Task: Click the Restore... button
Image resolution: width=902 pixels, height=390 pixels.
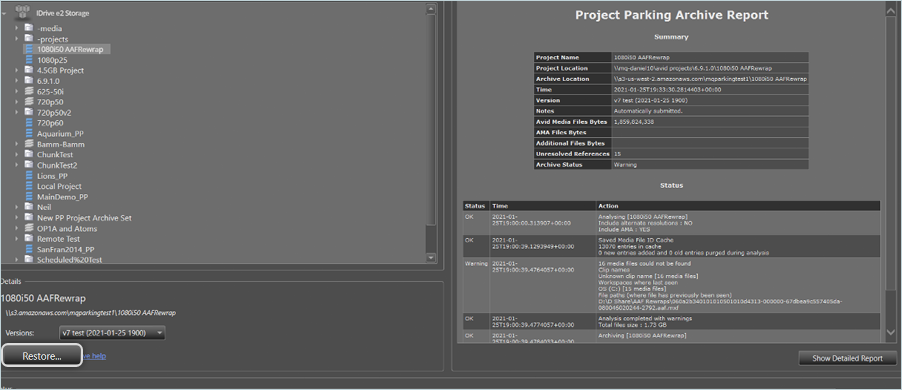Action: coord(41,356)
